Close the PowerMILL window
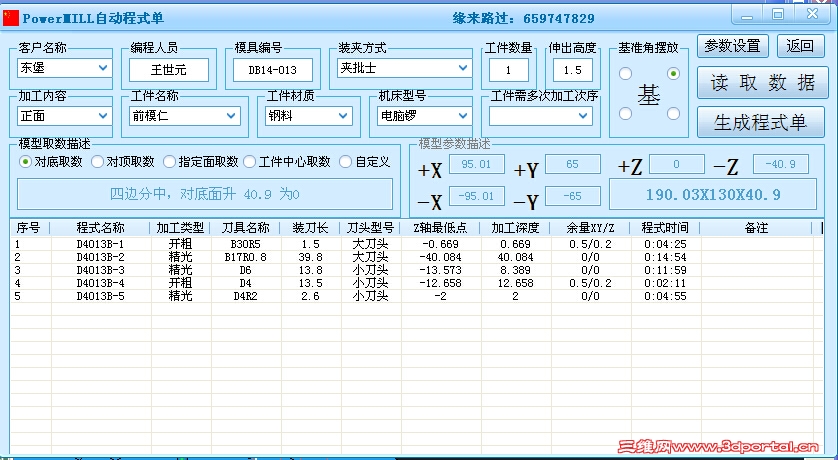838x460 pixels. tap(812, 15)
